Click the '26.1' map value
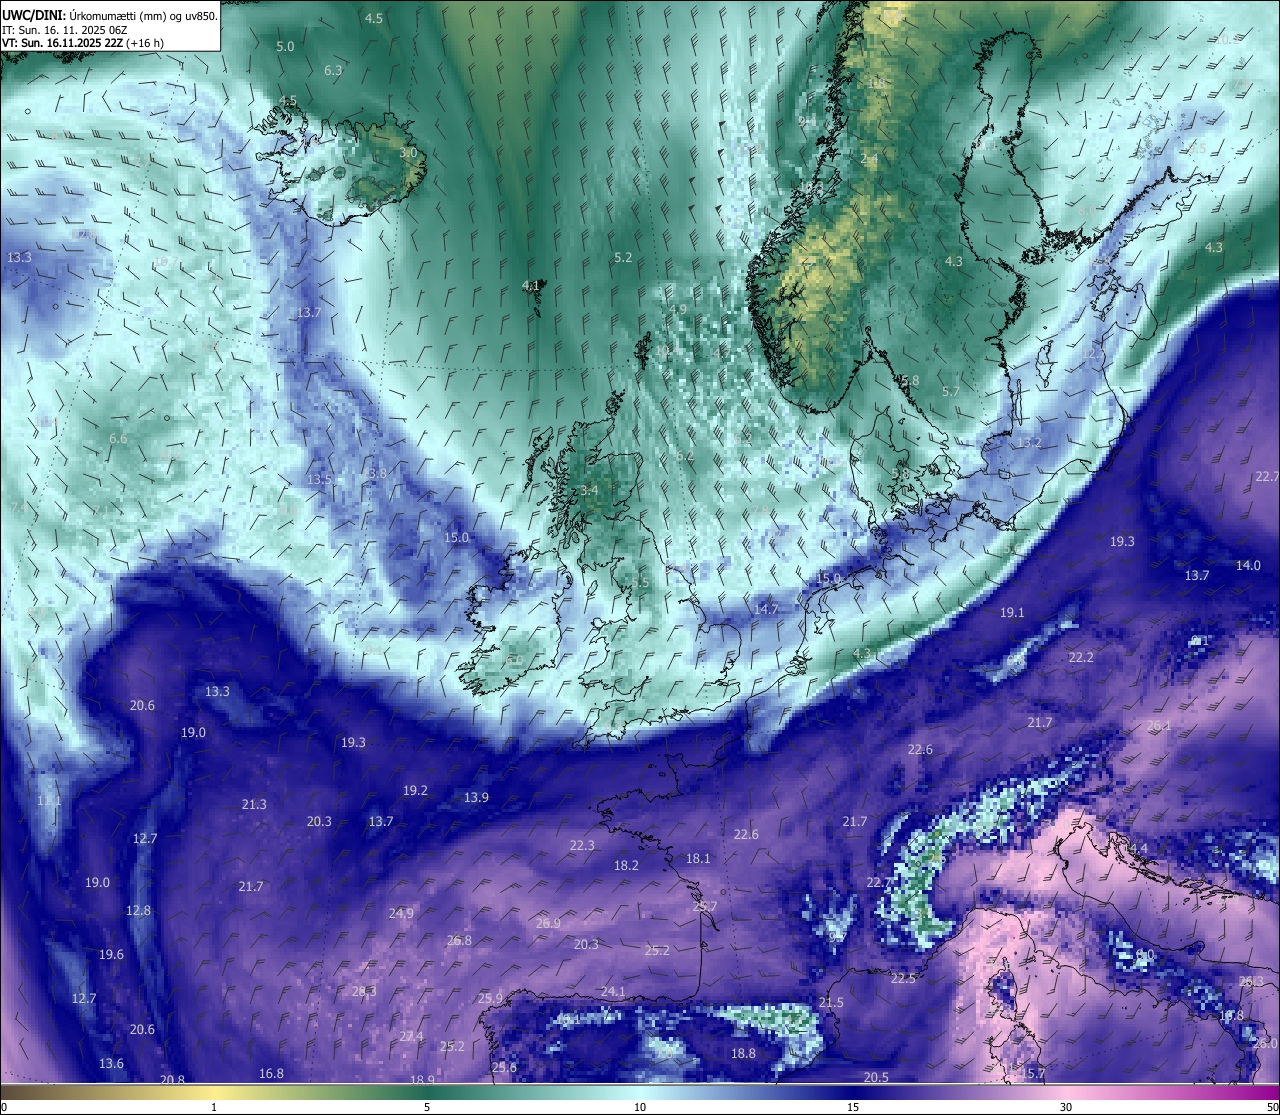1280x1115 pixels. pyautogui.click(x=1158, y=725)
